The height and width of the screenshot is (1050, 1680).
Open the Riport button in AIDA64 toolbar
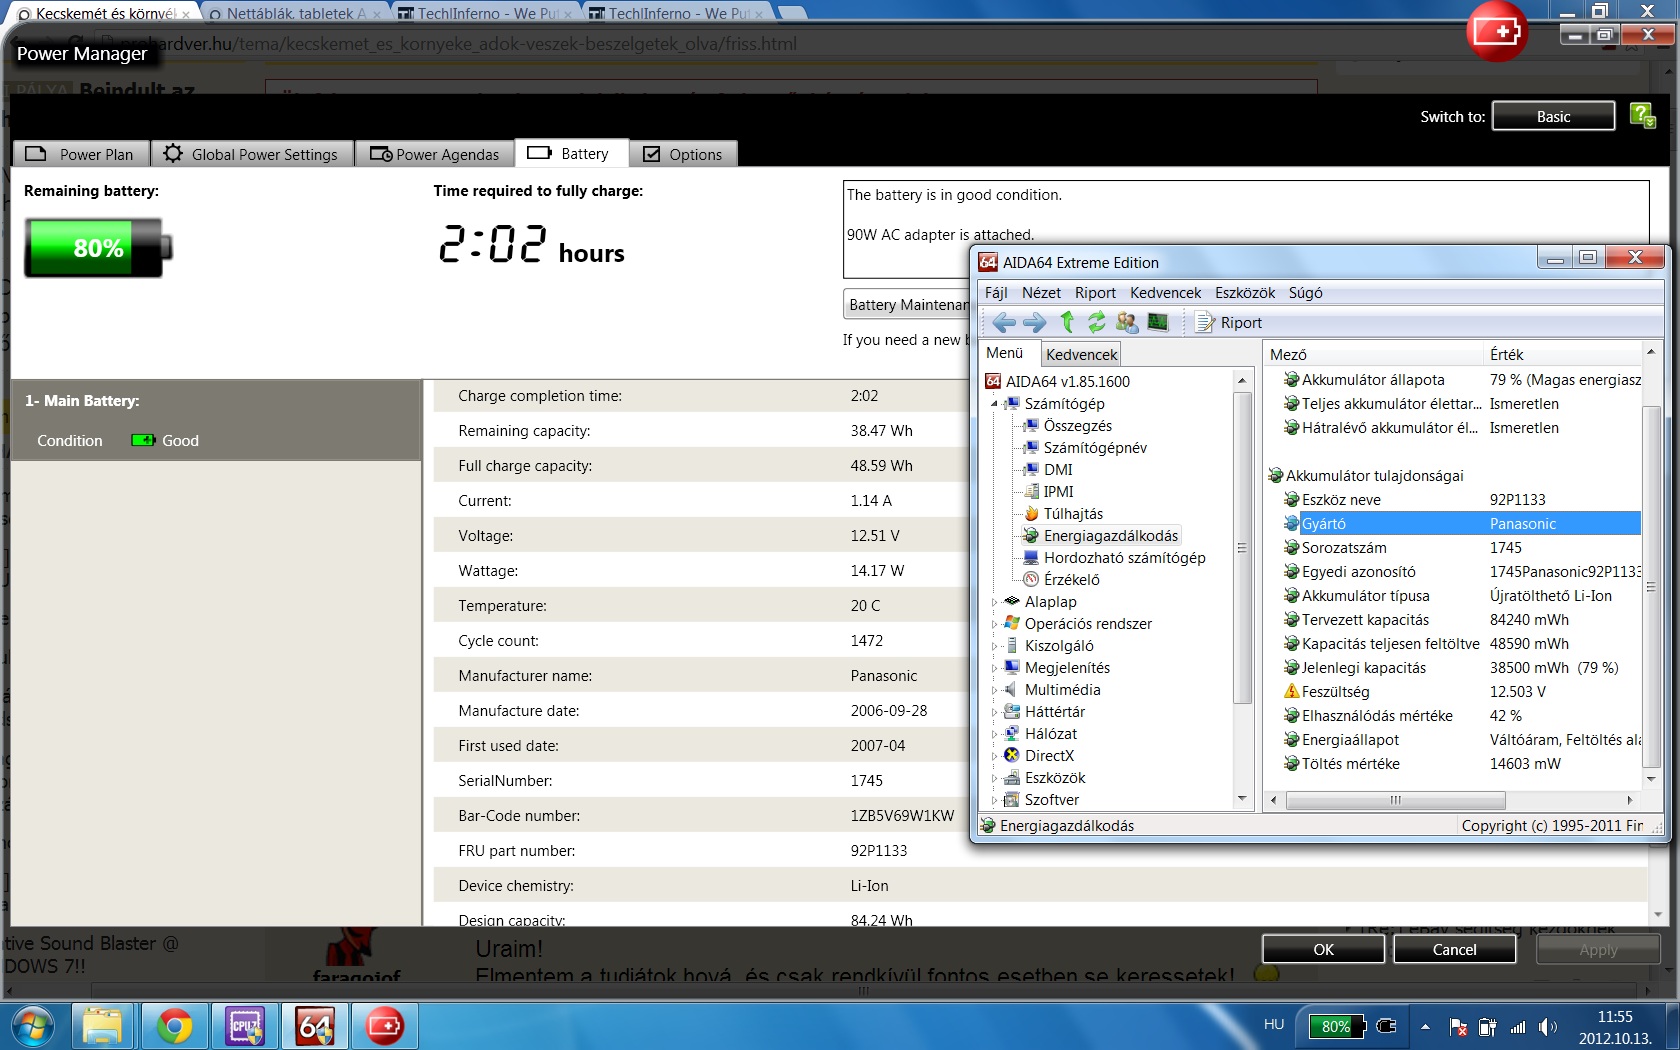[1229, 322]
